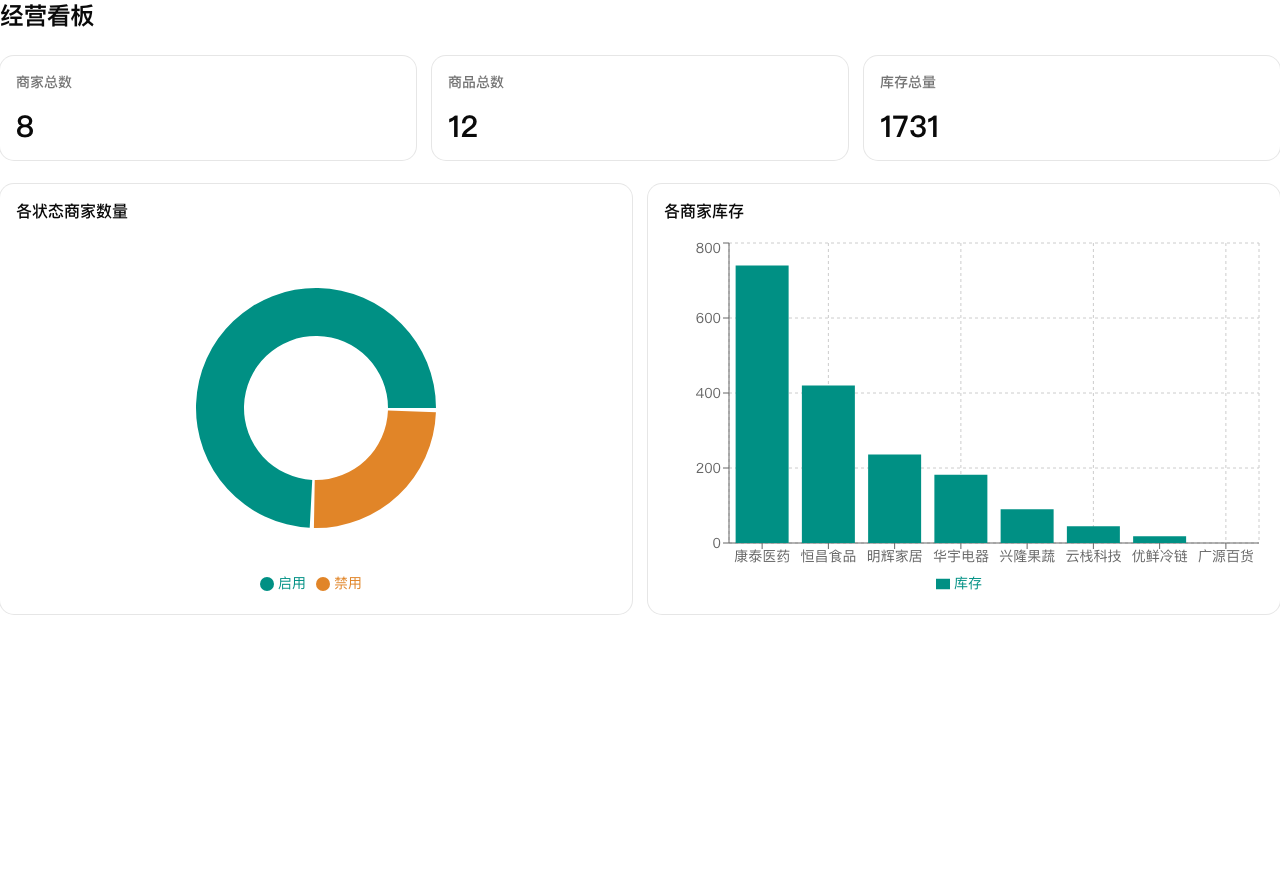Click the 商家总数 card label
The height and width of the screenshot is (880, 1280).
pos(44,82)
